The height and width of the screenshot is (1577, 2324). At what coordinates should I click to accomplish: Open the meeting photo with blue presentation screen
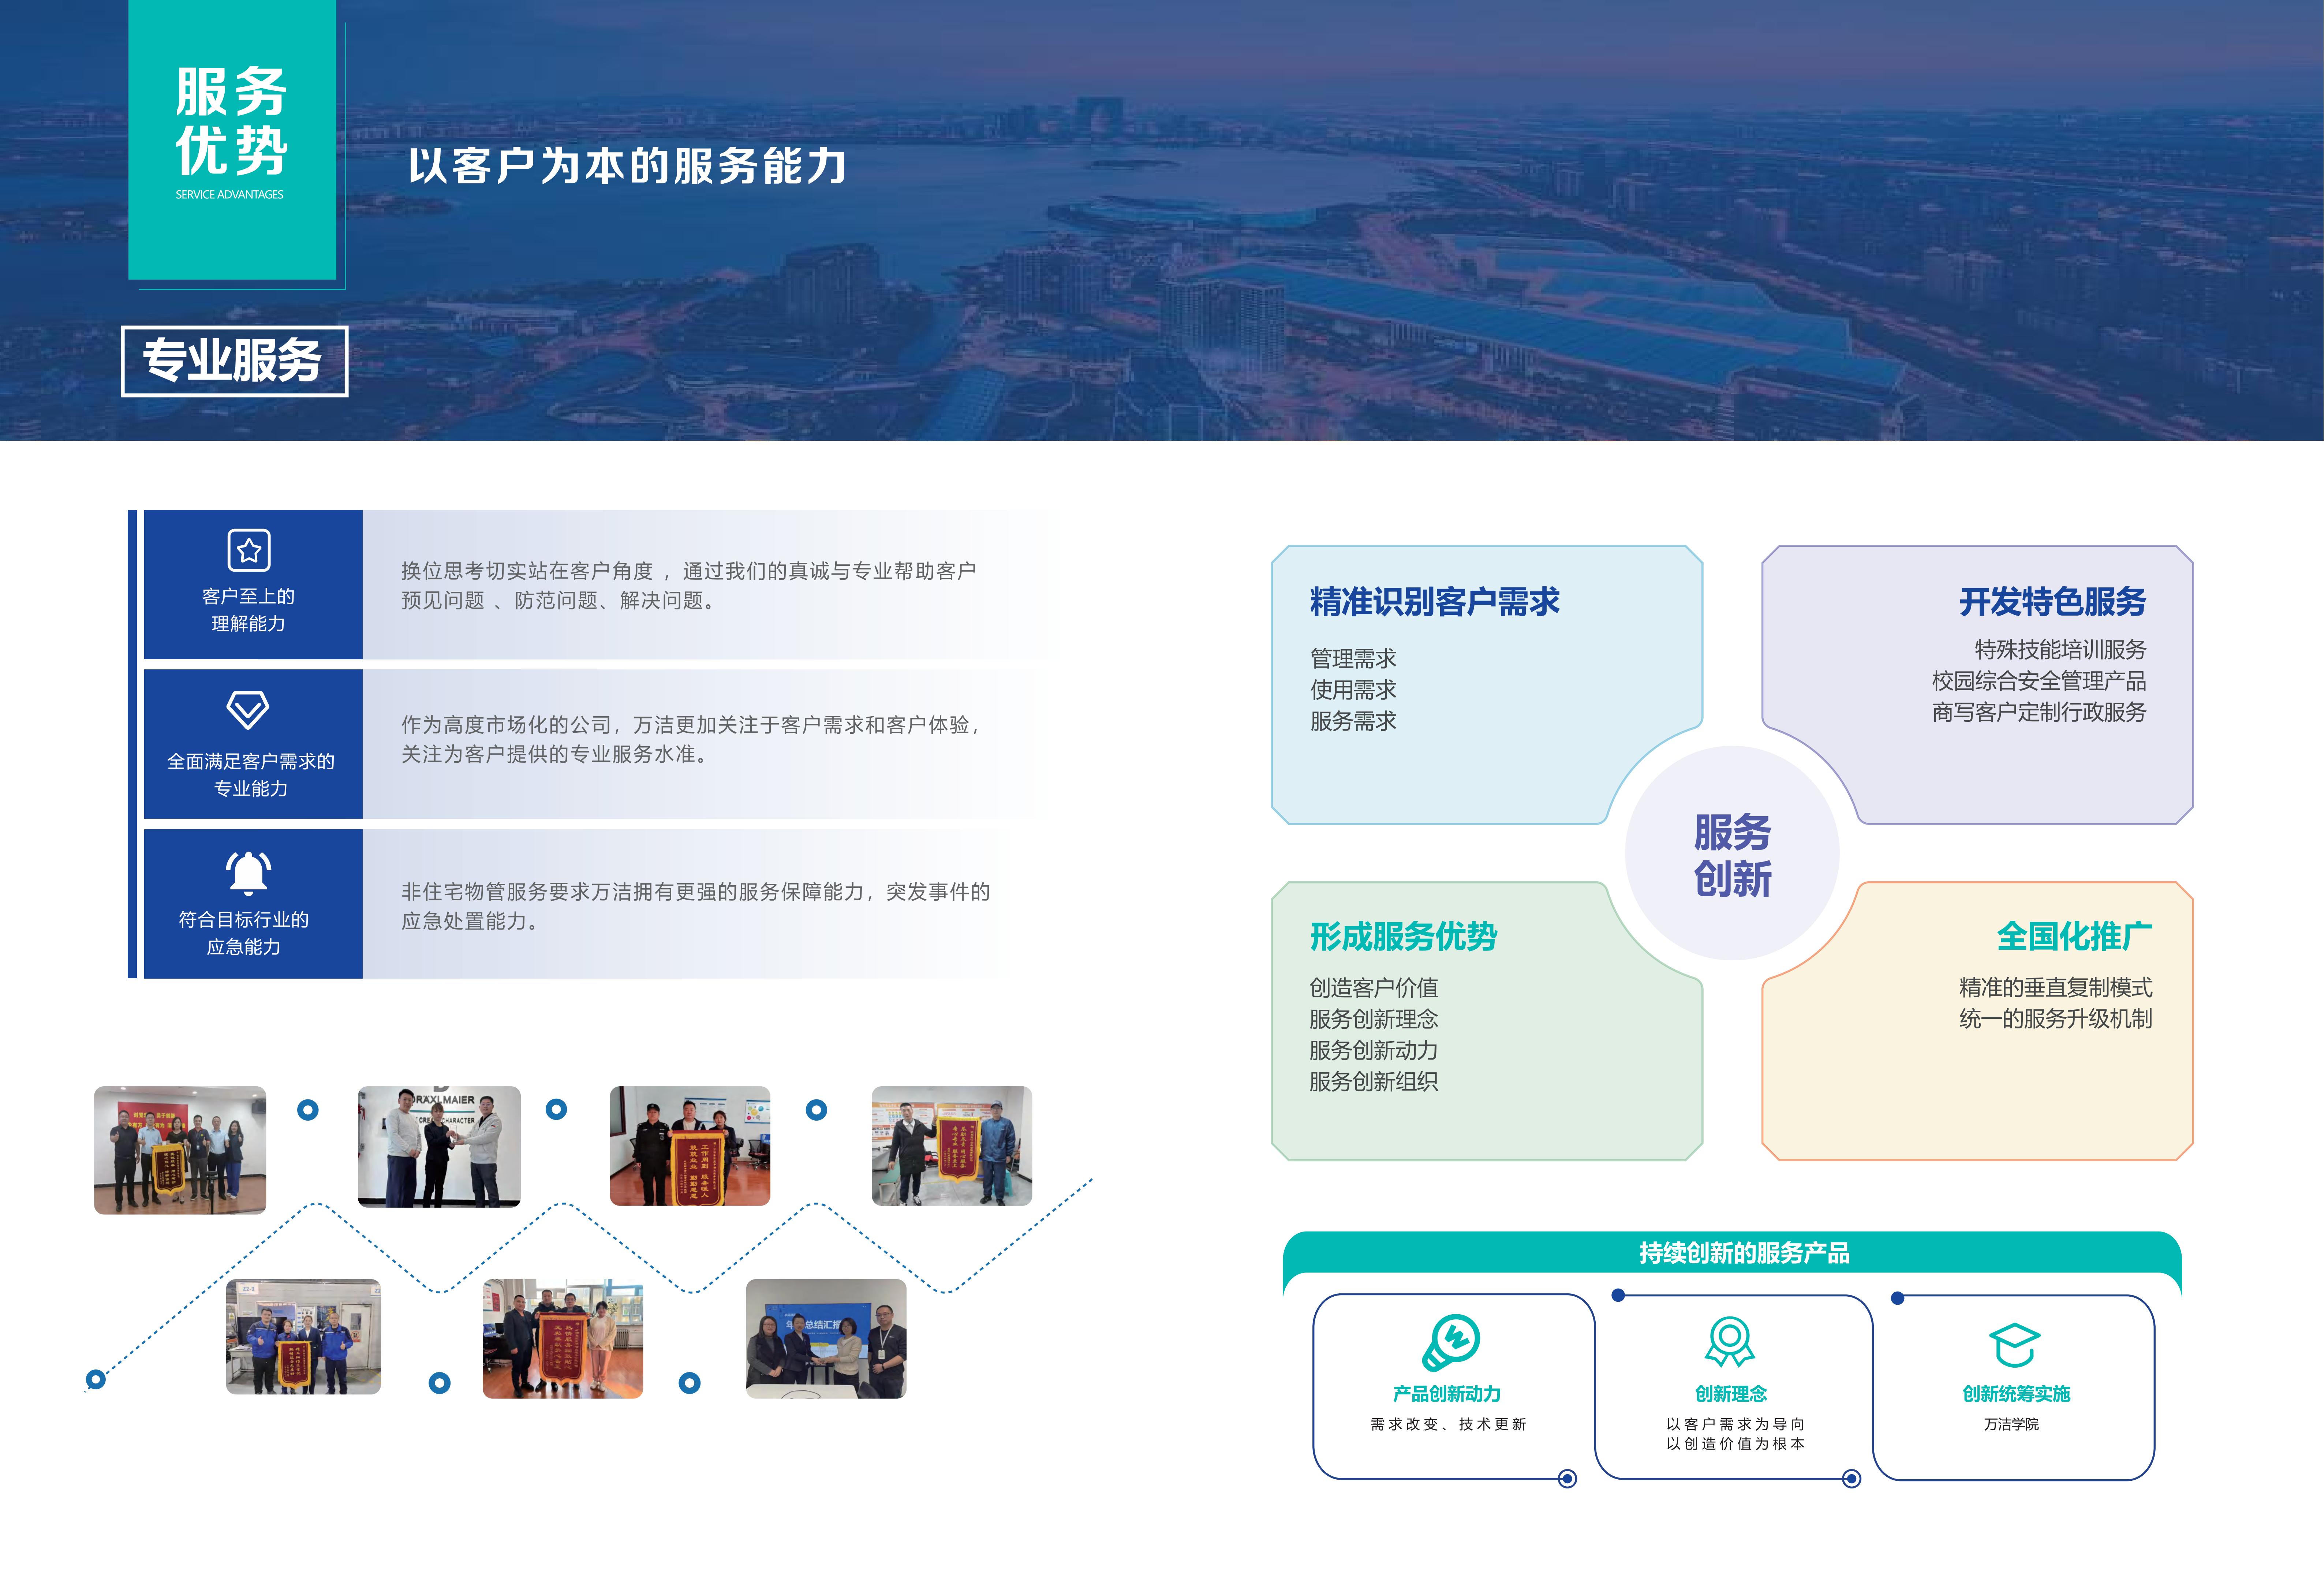826,1339
